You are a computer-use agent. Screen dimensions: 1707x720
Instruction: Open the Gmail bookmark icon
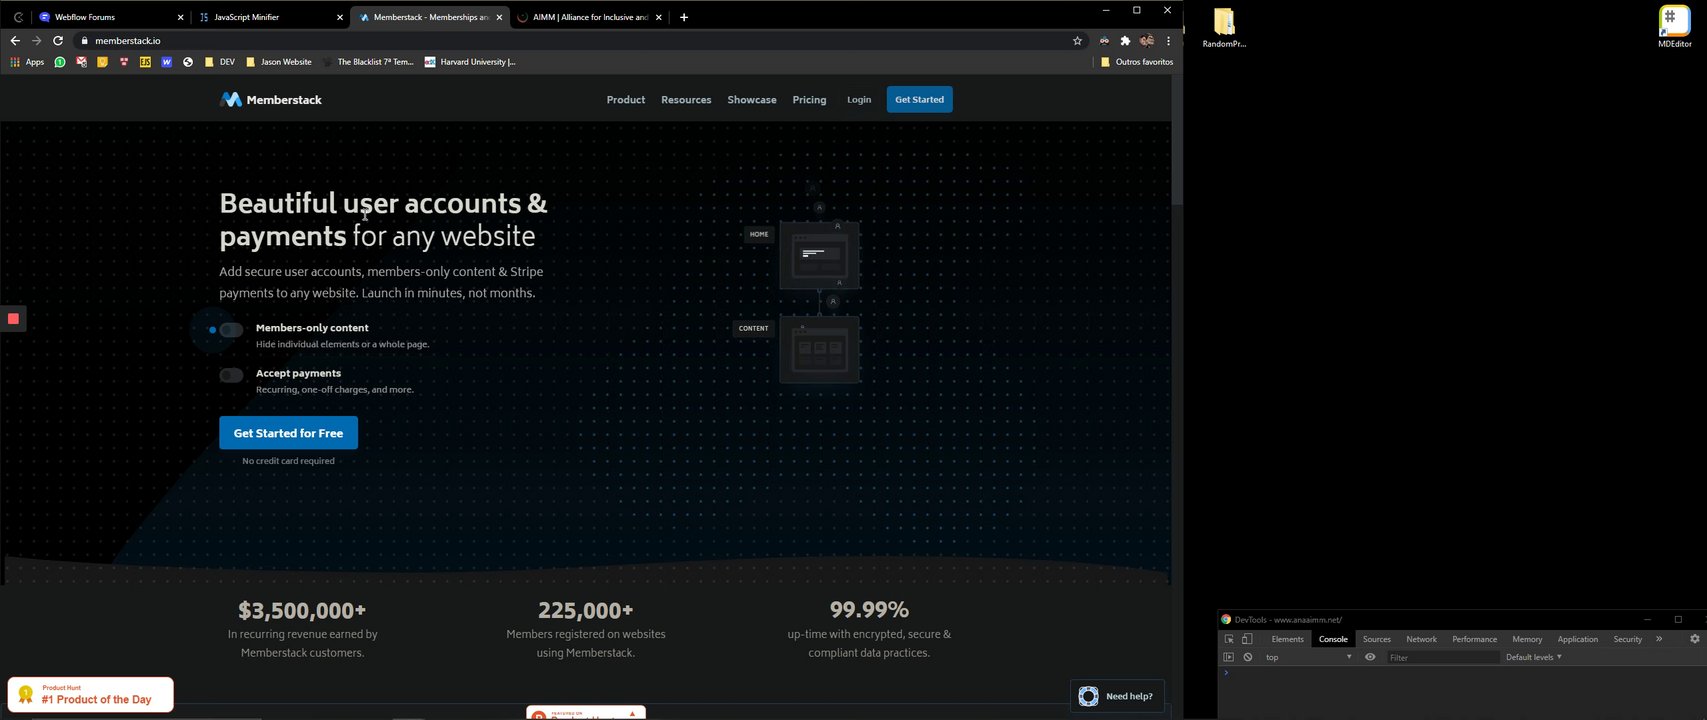tap(81, 62)
